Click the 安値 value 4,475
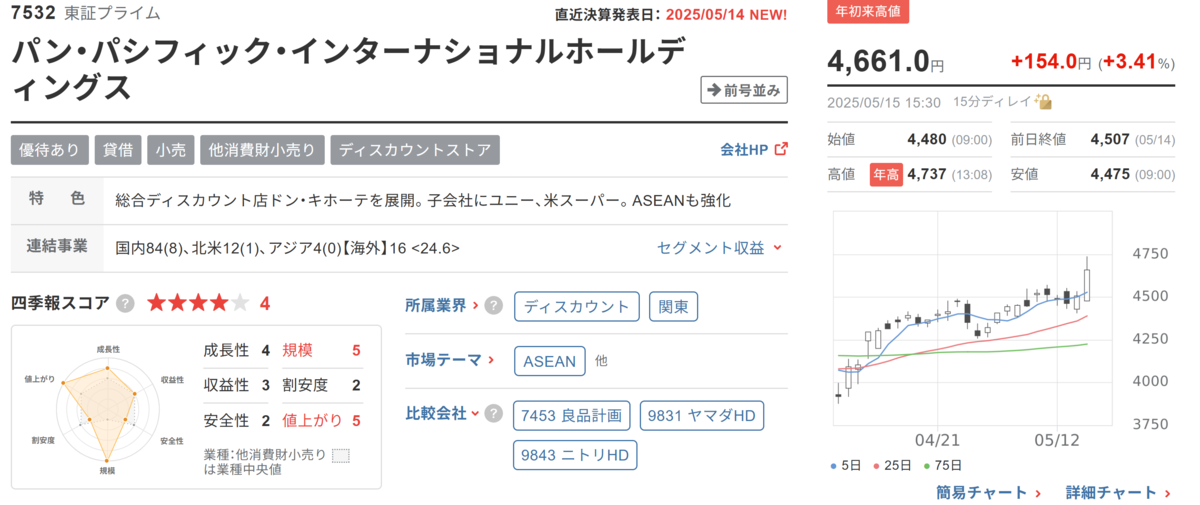The height and width of the screenshot is (505, 1200). 1109,174
